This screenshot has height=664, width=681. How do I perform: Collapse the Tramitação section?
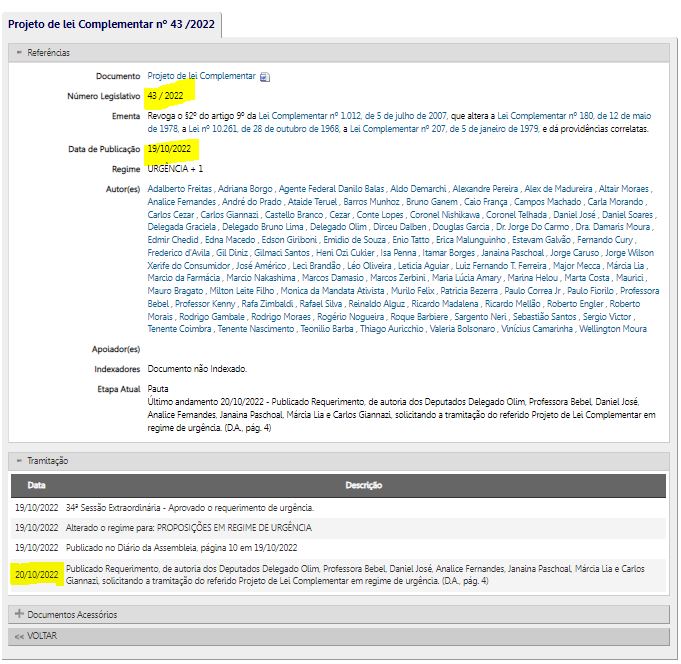coord(47,461)
